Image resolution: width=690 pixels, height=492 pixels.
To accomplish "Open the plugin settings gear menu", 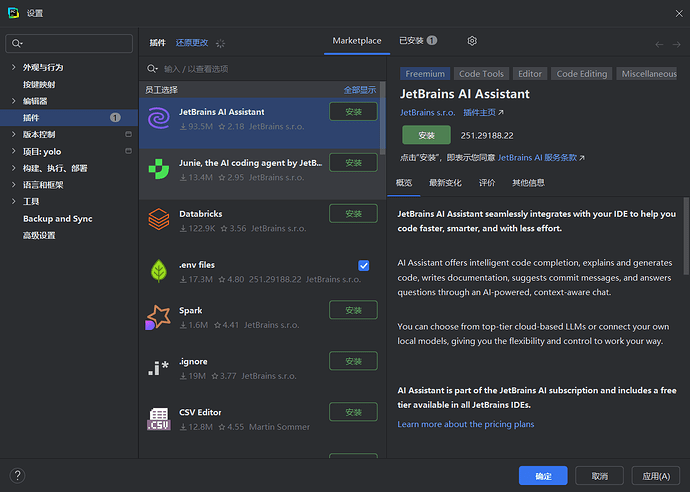I will (x=472, y=41).
